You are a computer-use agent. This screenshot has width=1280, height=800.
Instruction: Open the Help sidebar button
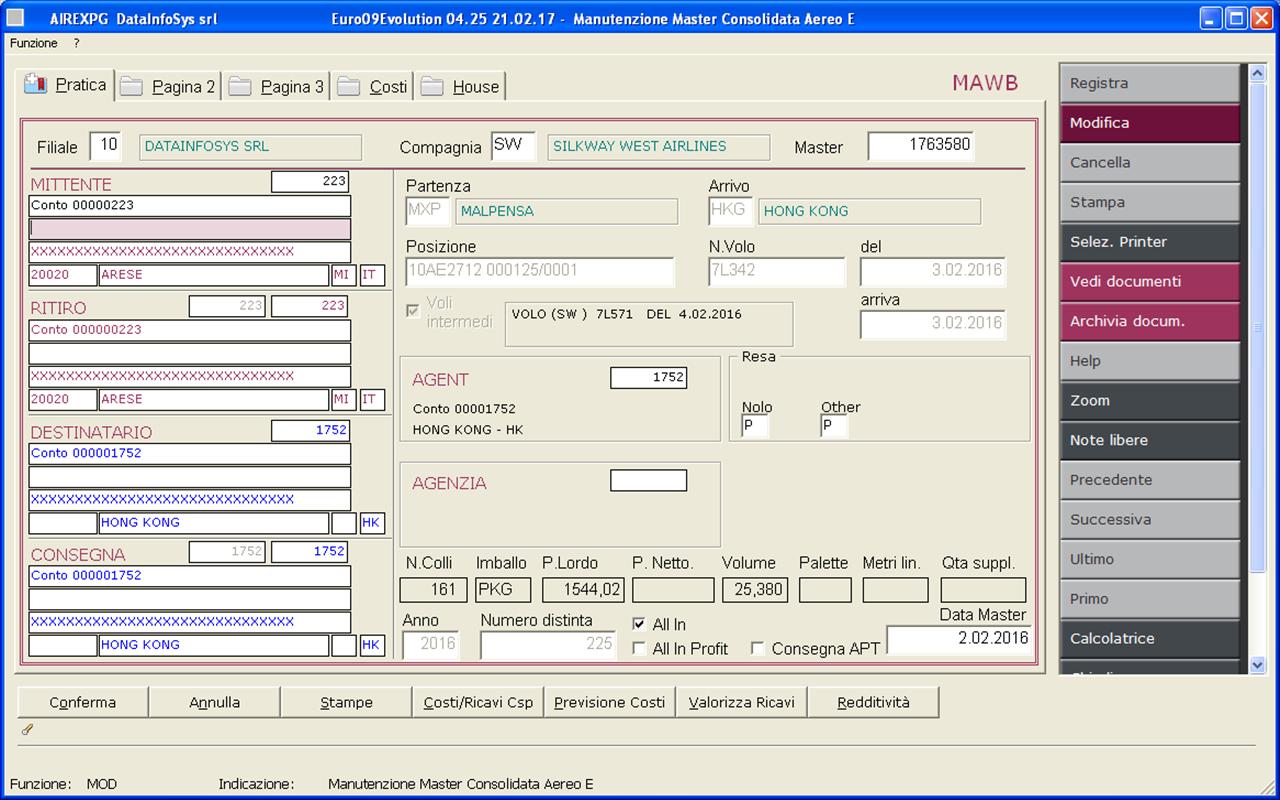(1149, 361)
